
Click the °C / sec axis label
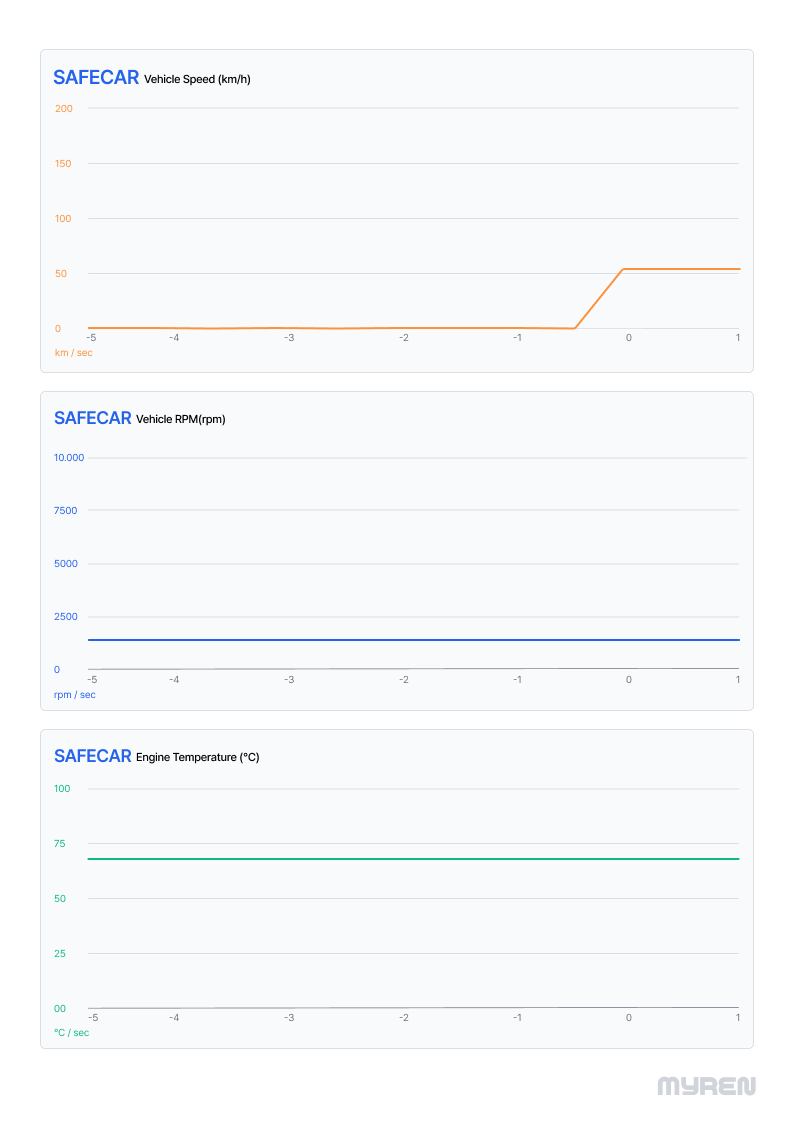71,1032
